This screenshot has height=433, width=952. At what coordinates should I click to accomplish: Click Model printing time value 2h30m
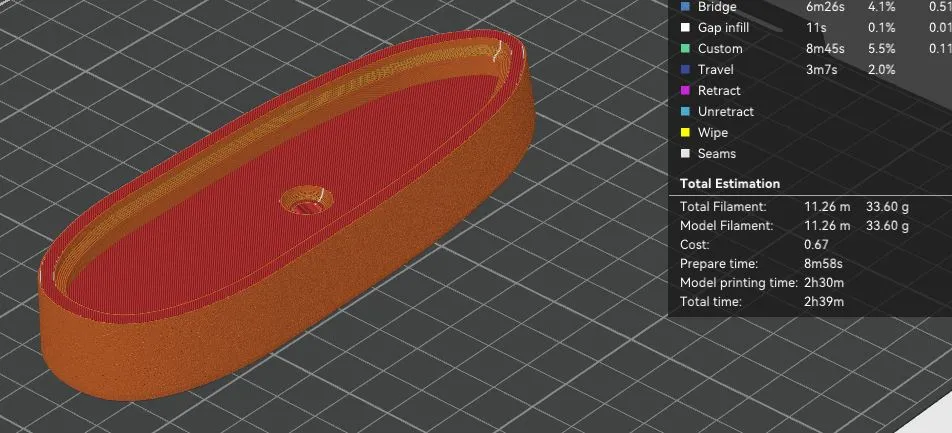tap(824, 282)
